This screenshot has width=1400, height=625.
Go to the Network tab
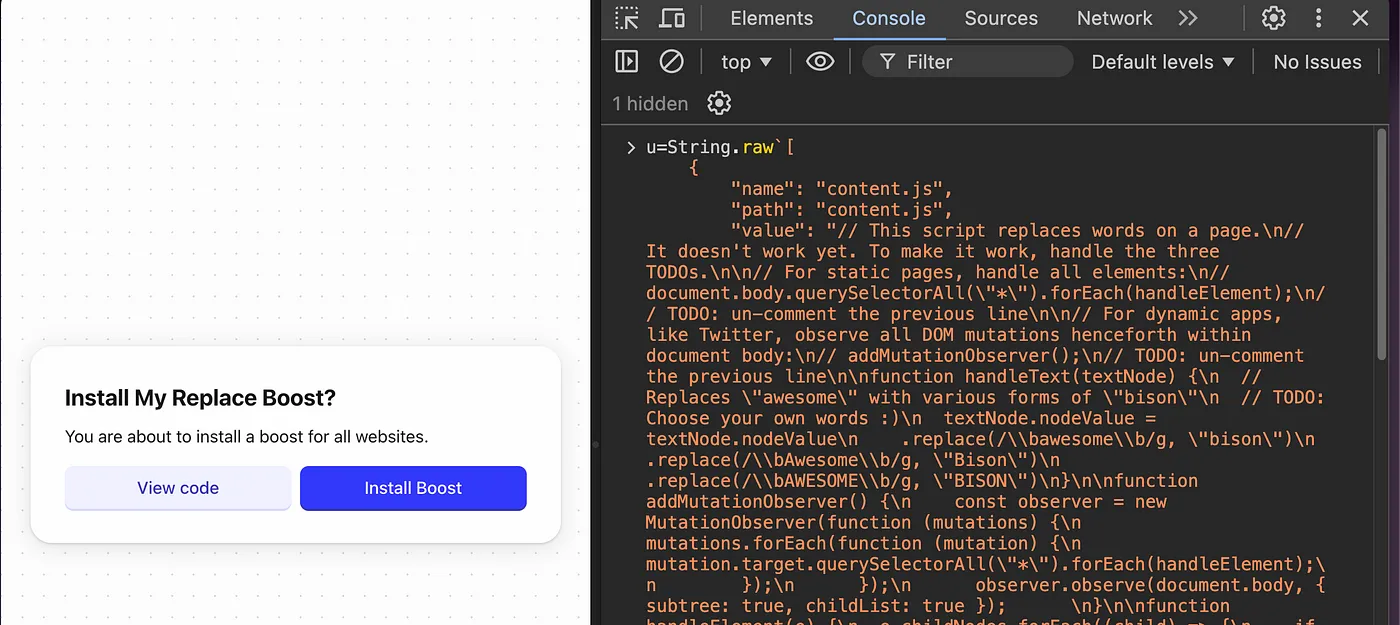click(x=1114, y=18)
